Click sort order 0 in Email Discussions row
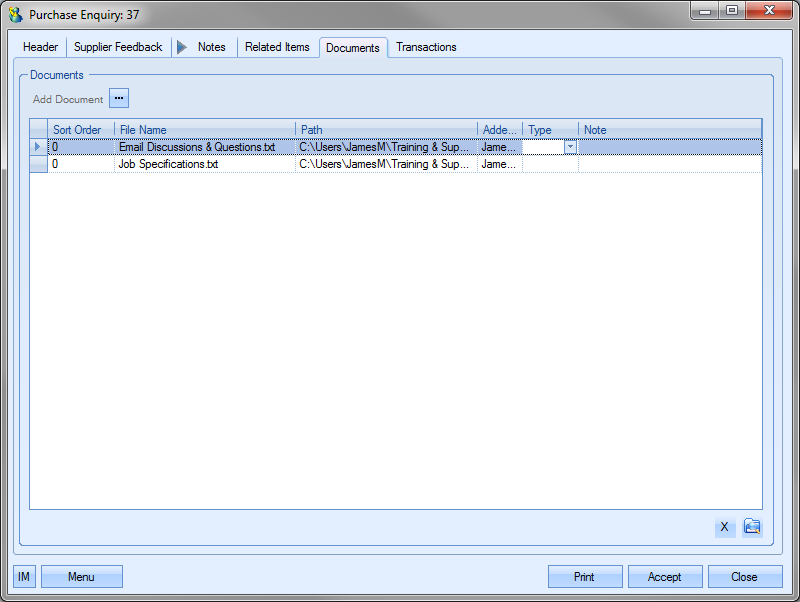The width and height of the screenshot is (800, 602). [x=81, y=147]
